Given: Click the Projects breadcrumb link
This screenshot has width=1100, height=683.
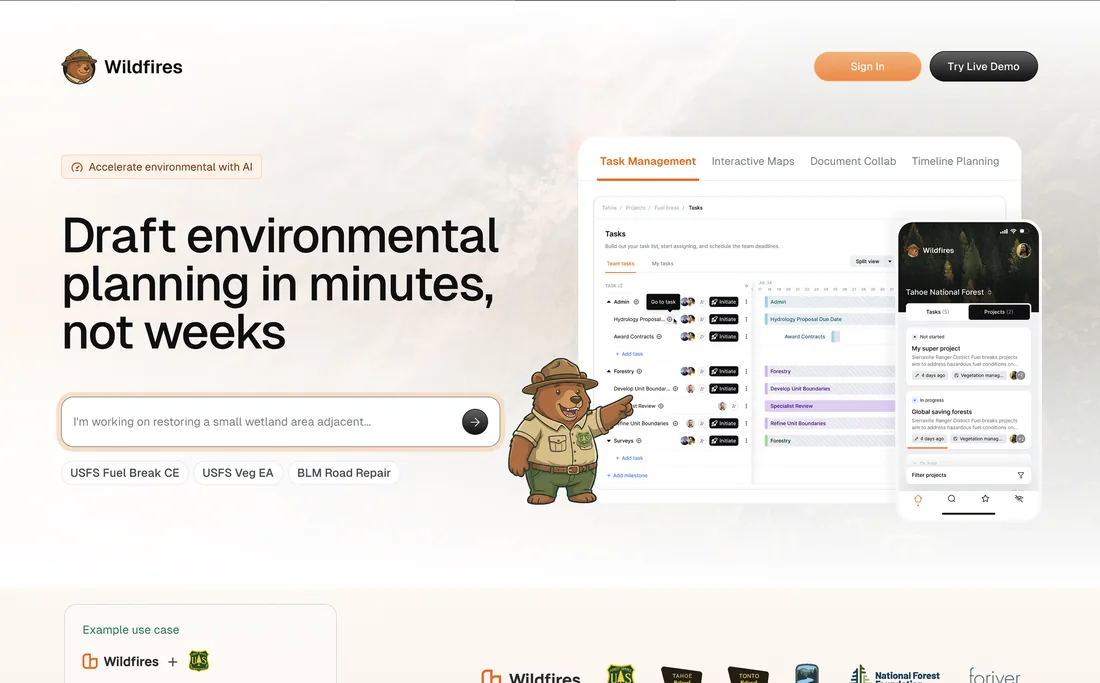Looking at the screenshot, I should [x=636, y=208].
